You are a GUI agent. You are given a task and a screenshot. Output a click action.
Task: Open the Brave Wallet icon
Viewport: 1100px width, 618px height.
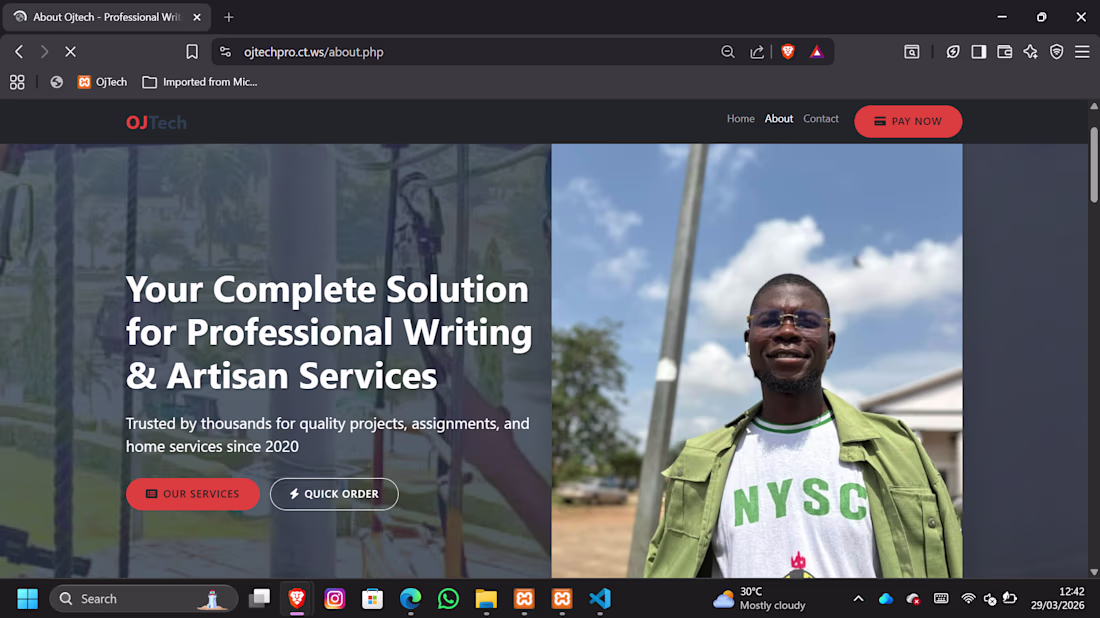[x=1005, y=52]
